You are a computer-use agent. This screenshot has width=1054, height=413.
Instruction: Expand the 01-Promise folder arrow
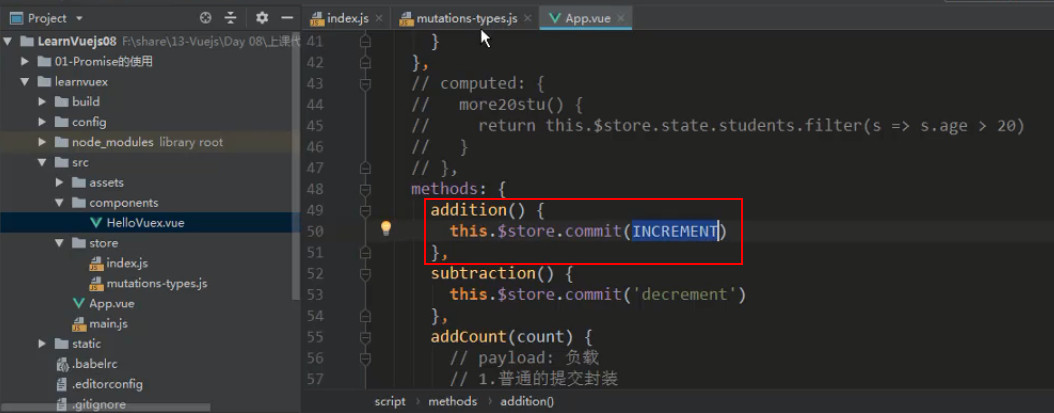[25, 62]
